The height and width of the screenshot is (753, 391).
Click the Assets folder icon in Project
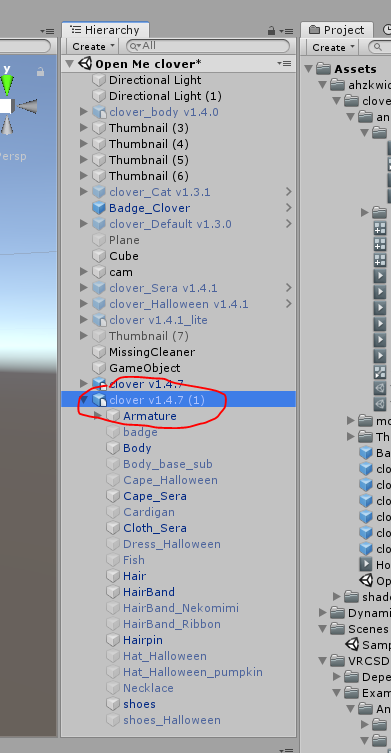pyautogui.click(x=323, y=69)
